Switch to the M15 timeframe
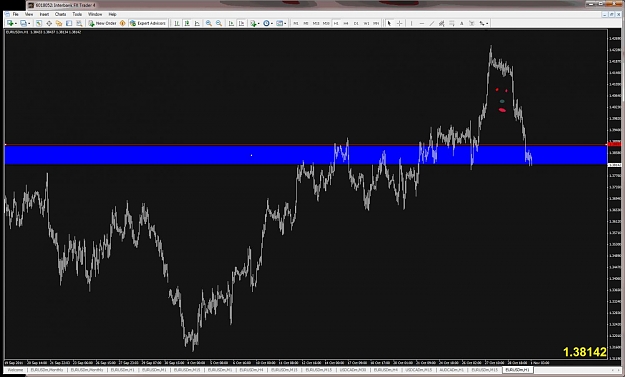Screen dimensions: 625x377 pos(316,24)
